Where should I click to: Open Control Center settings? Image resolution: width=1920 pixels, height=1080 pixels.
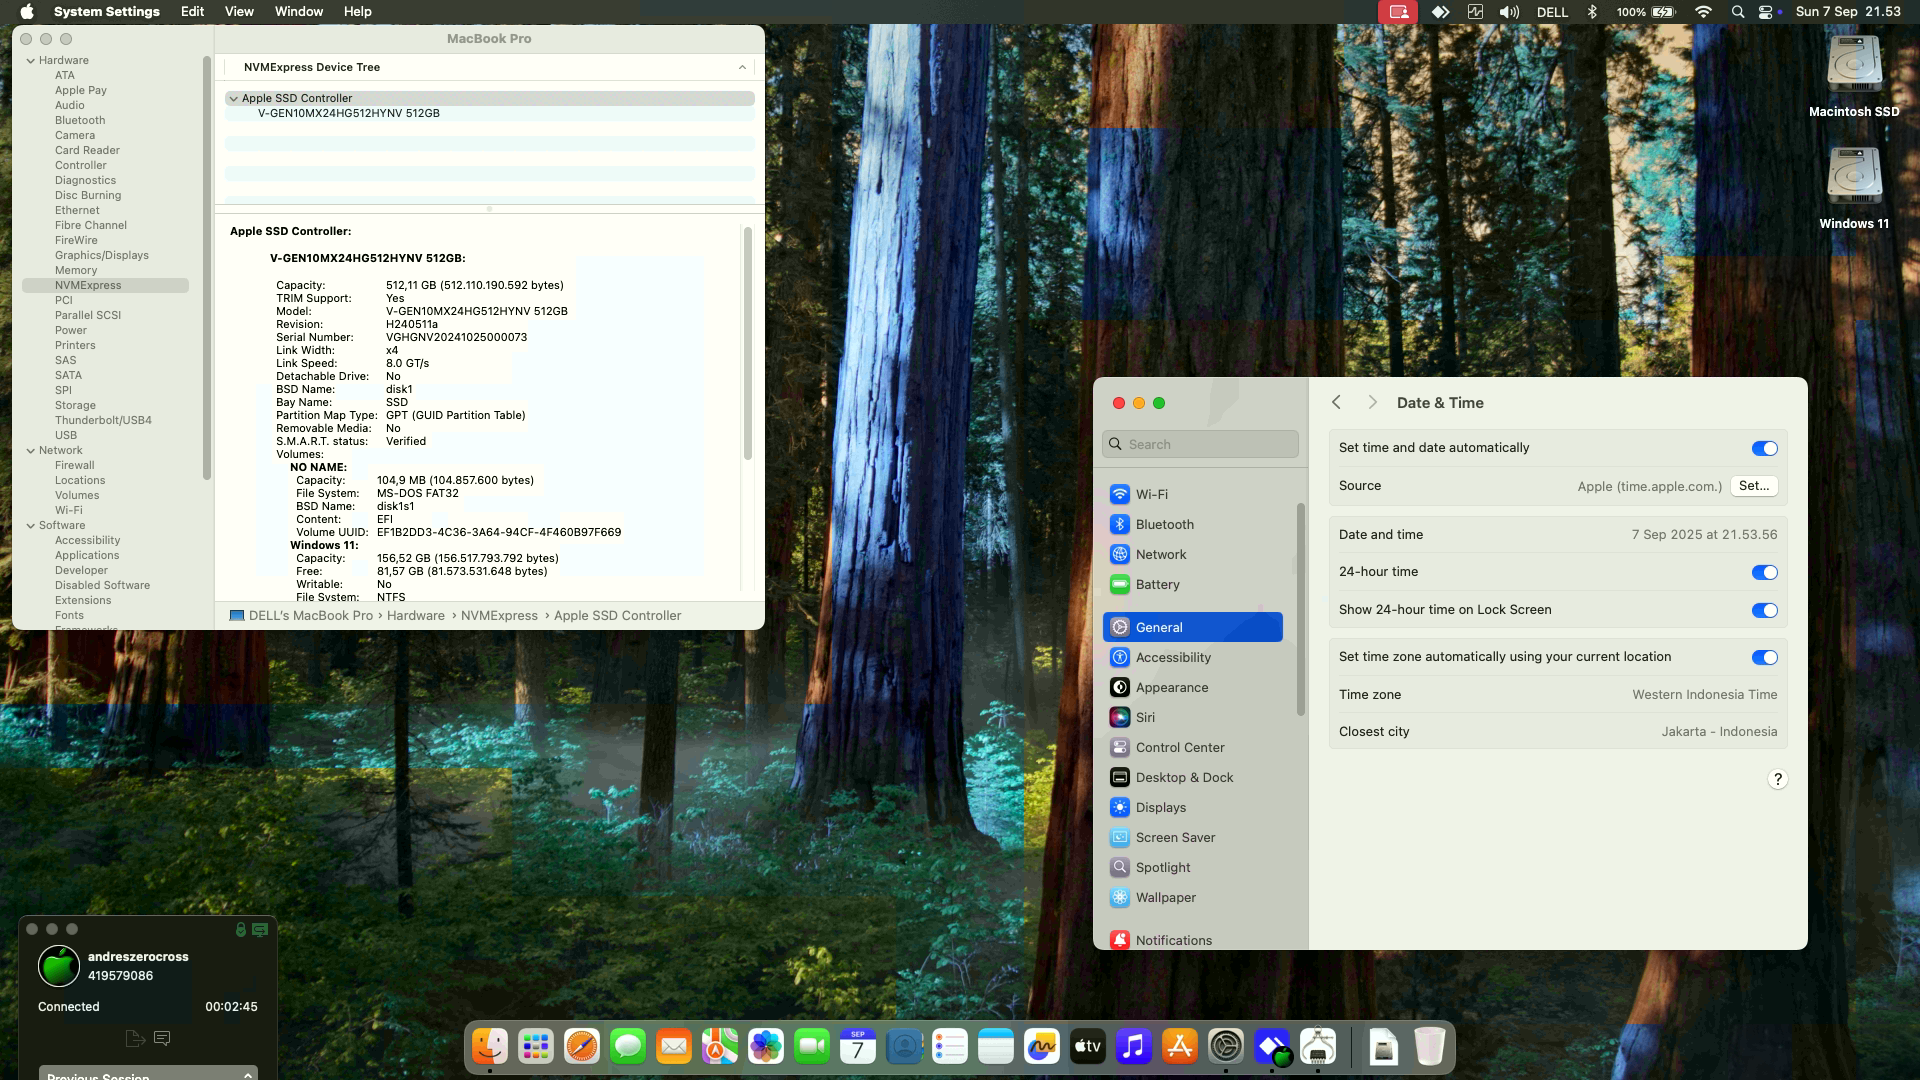pos(1192,747)
